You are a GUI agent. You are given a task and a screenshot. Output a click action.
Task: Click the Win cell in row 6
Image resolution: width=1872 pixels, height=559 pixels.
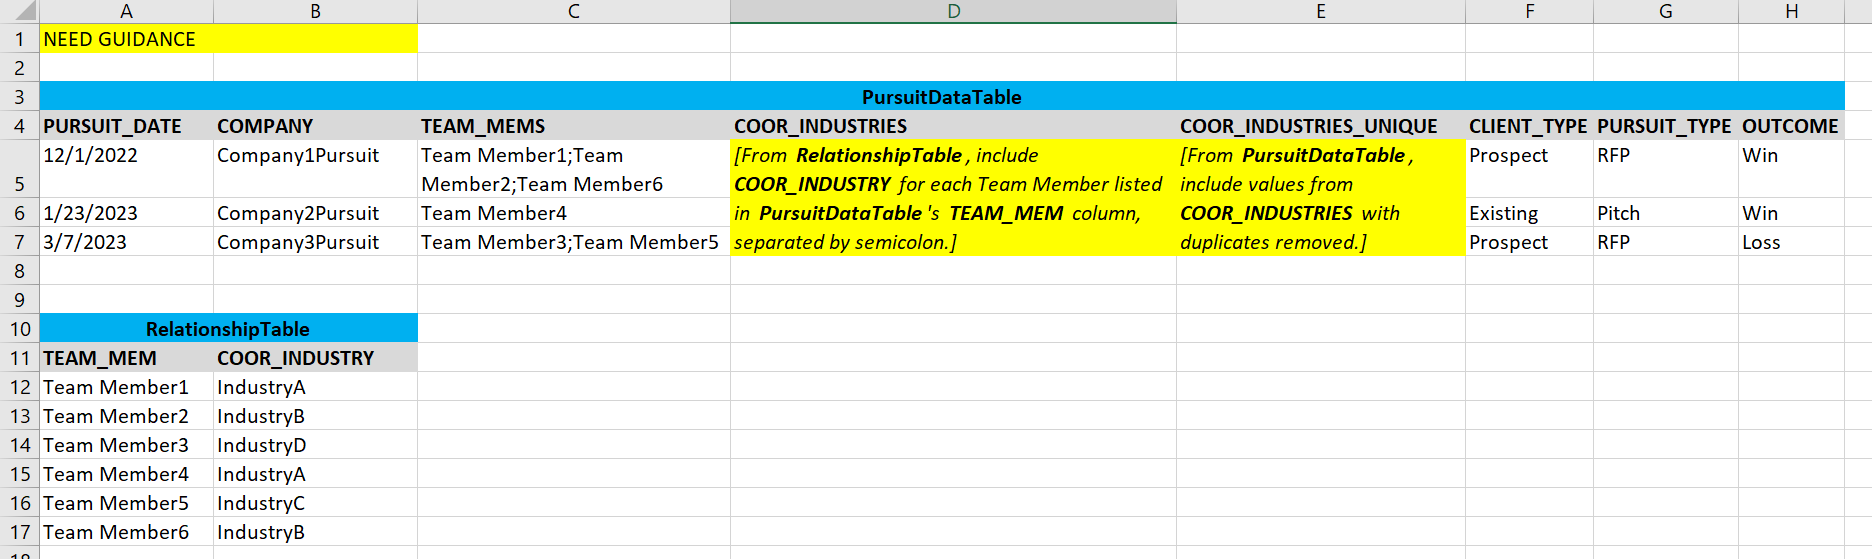tap(1791, 213)
